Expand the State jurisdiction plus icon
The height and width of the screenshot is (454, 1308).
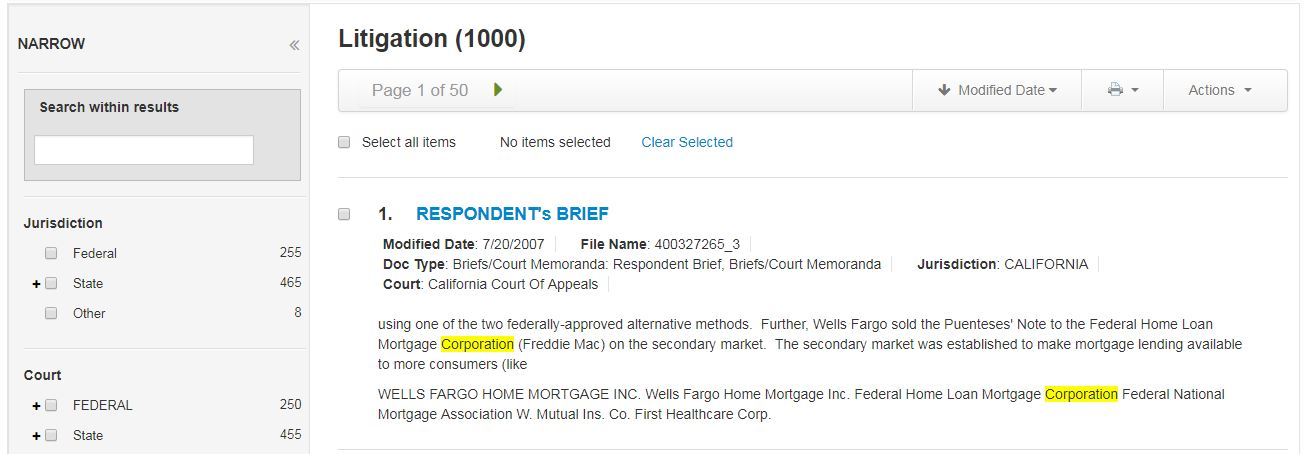click(x=36, y=284)
